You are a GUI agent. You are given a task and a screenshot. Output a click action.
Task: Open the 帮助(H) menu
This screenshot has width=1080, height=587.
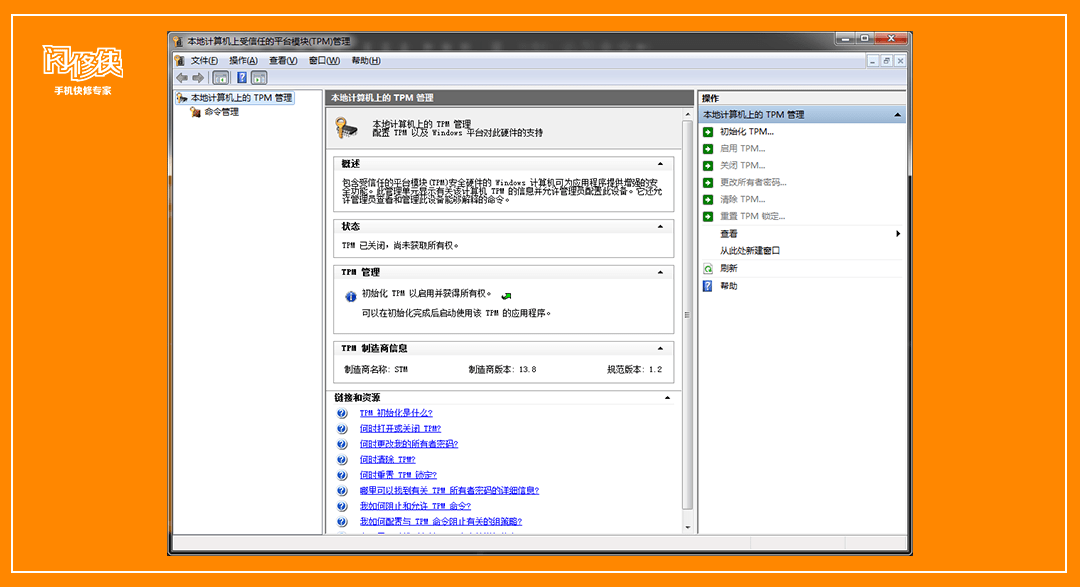pos(366,61)
